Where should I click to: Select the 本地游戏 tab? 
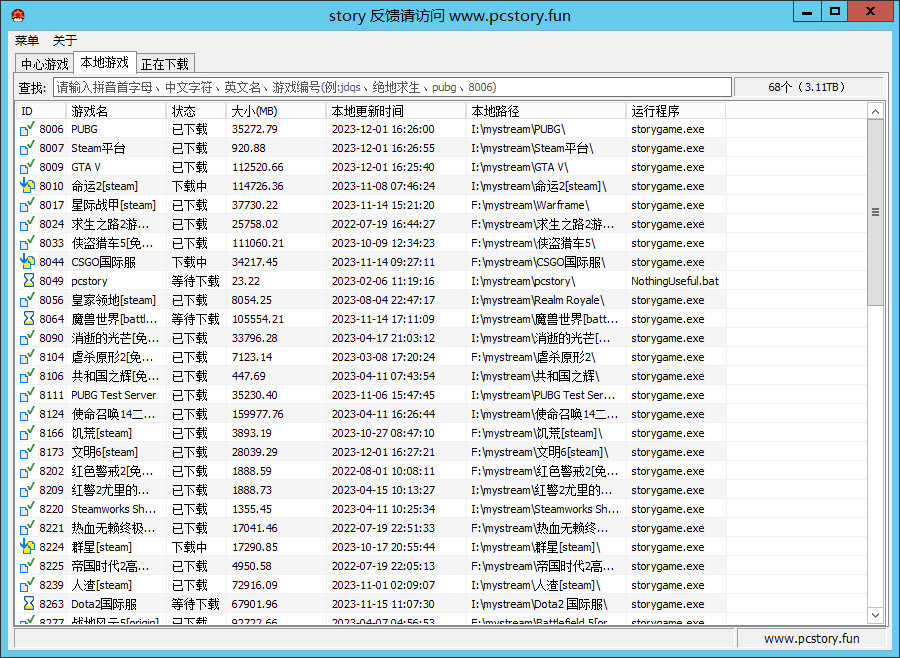(104, 62)
